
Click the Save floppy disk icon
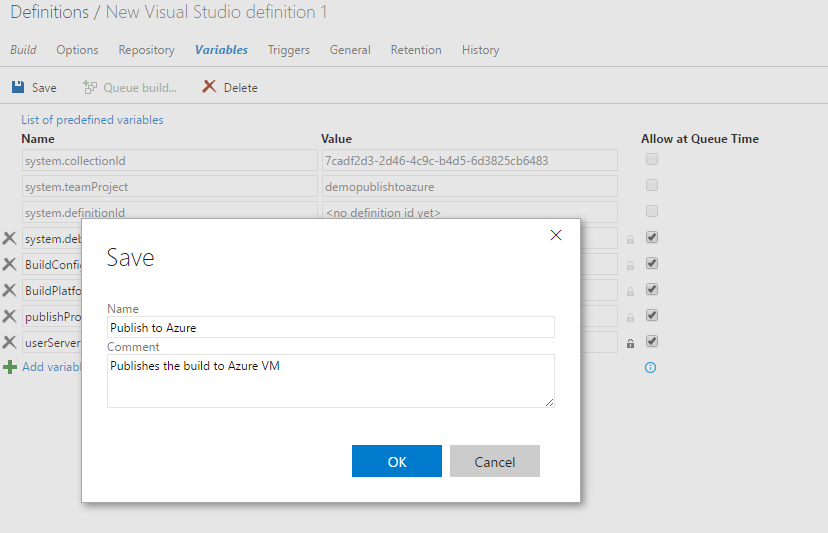[18, 87]
